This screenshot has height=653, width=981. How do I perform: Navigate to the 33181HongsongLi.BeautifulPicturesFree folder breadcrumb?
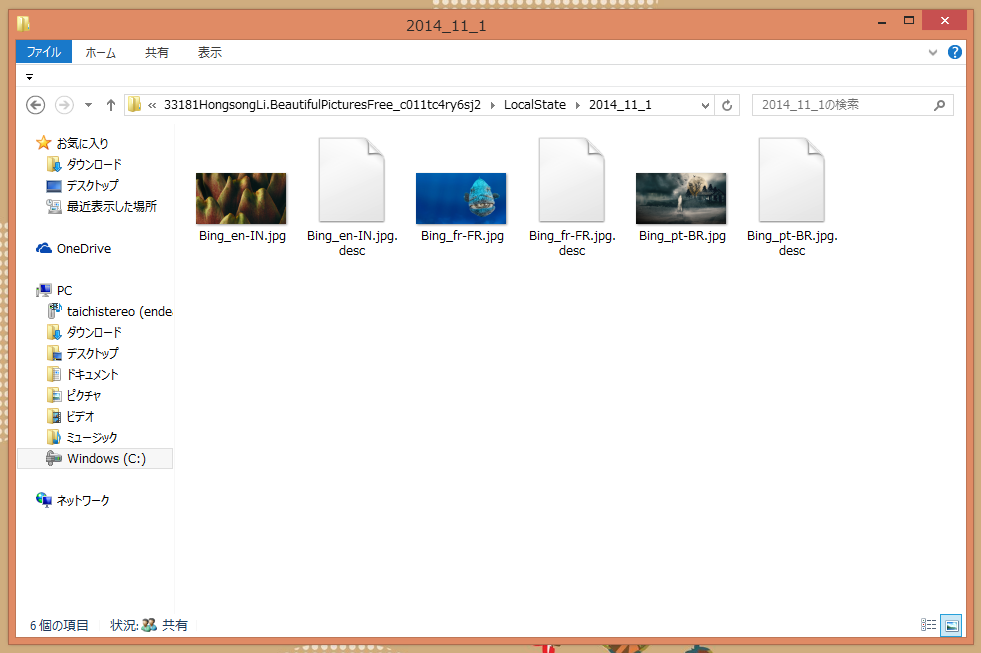322,104
